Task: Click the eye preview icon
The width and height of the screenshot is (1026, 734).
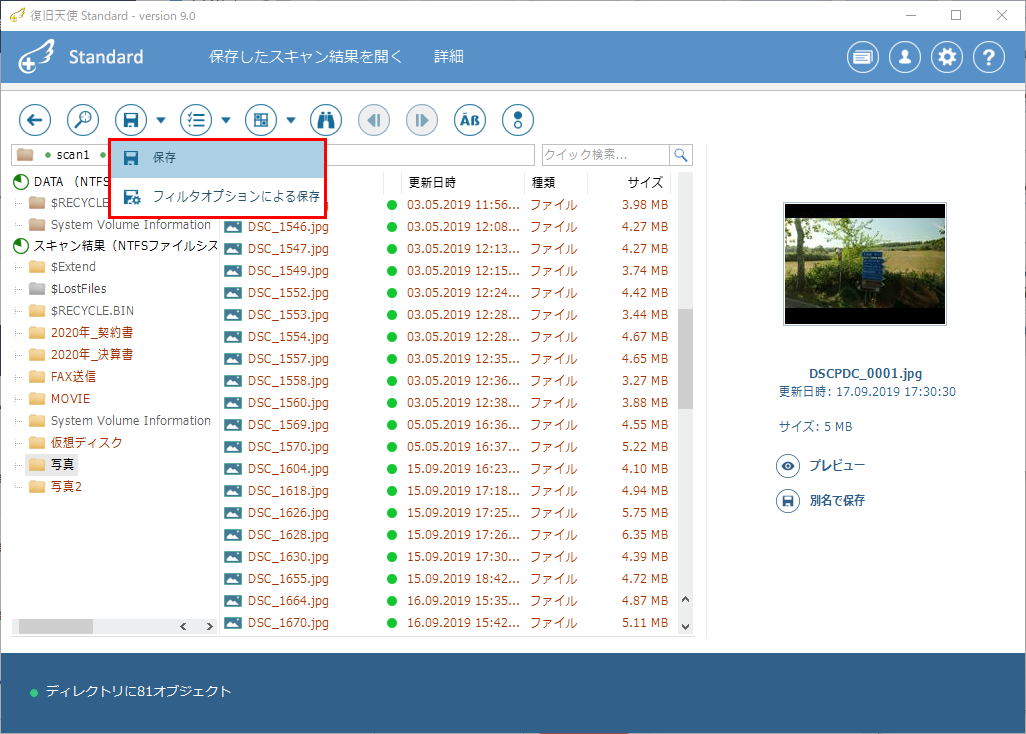Action: [788, 466]
